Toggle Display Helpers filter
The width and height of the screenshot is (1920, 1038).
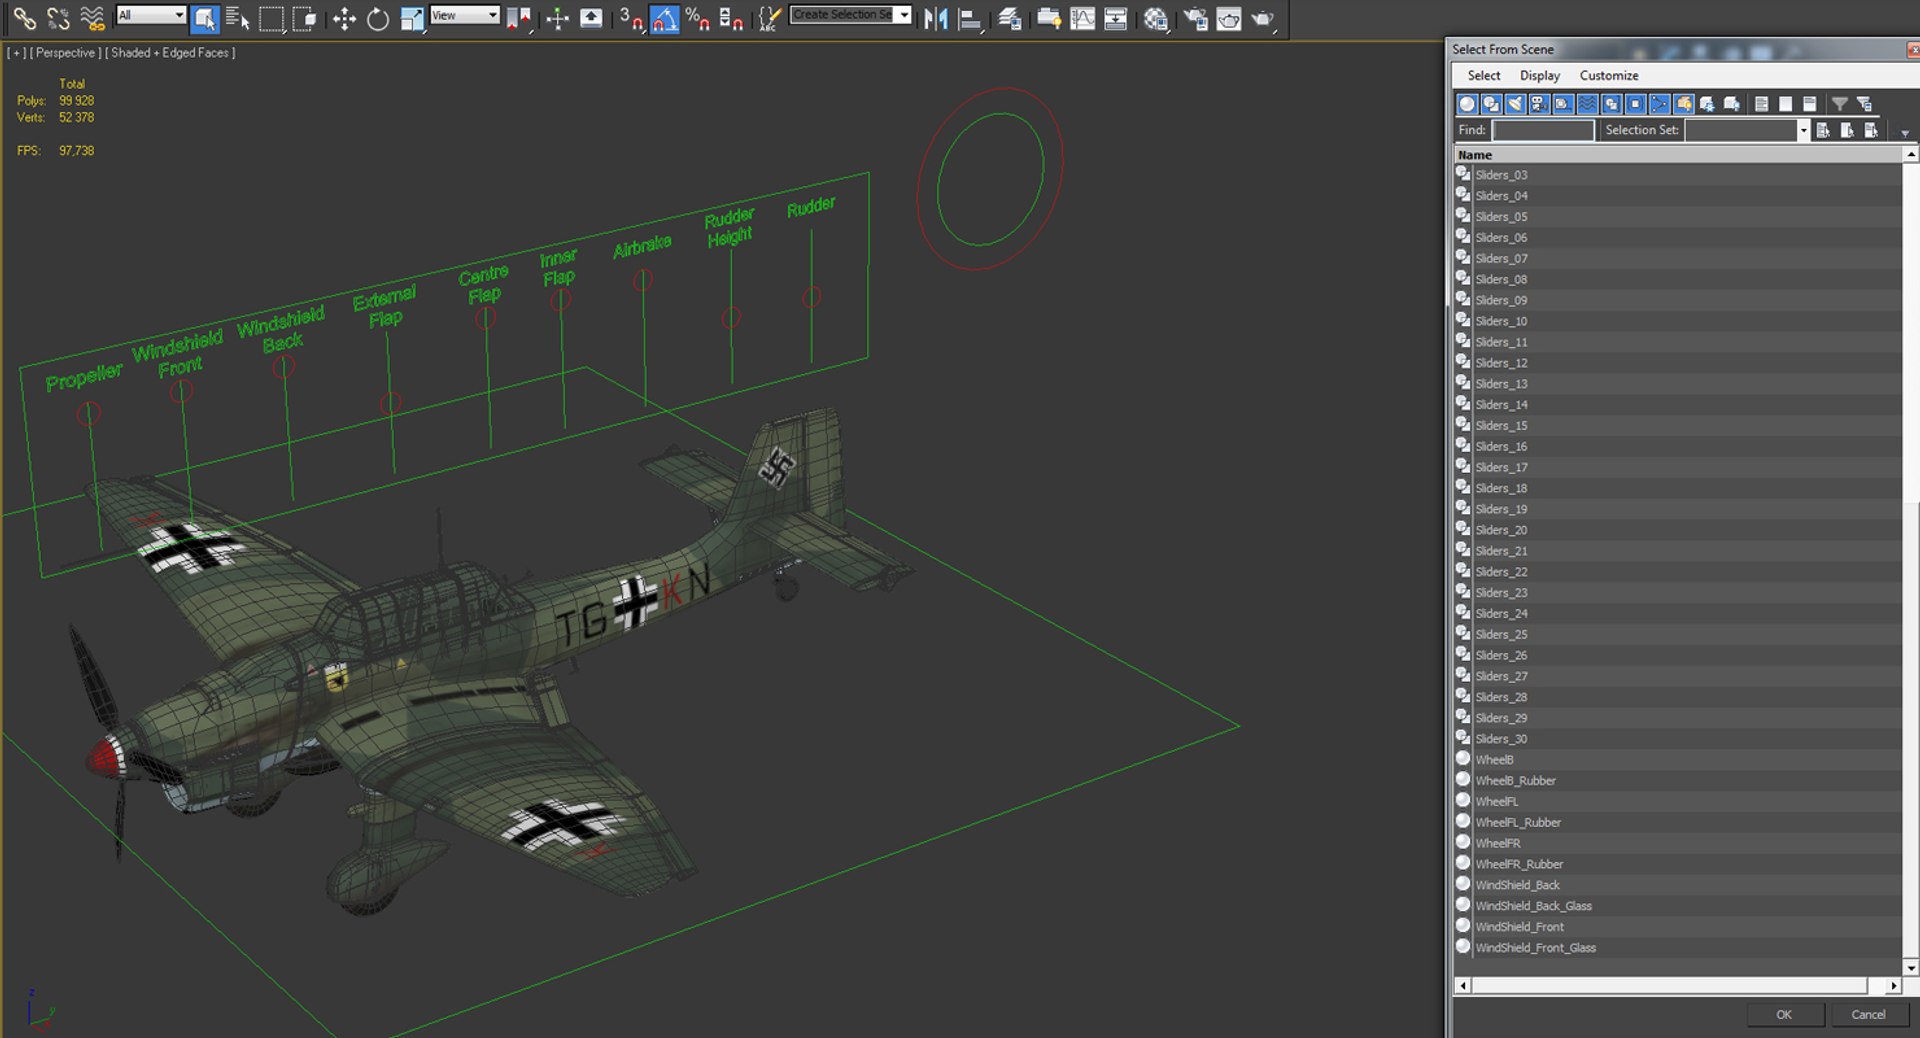coord(1563,104)
